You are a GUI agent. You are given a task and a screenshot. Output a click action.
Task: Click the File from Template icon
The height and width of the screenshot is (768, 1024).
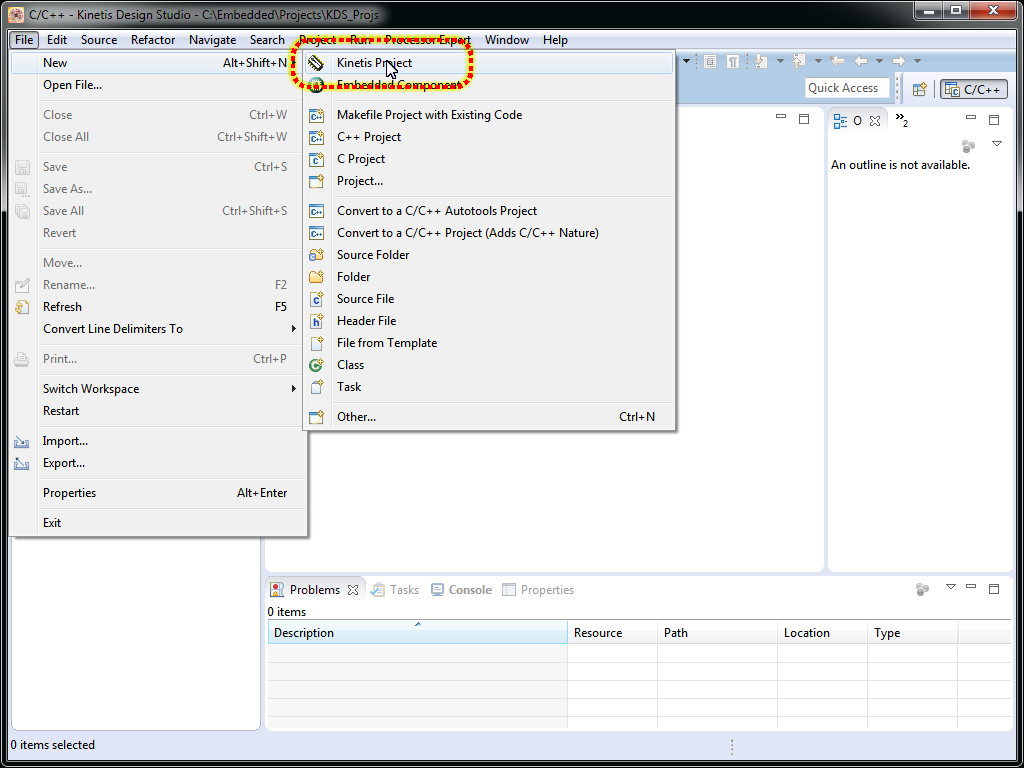tap(316, 343)
